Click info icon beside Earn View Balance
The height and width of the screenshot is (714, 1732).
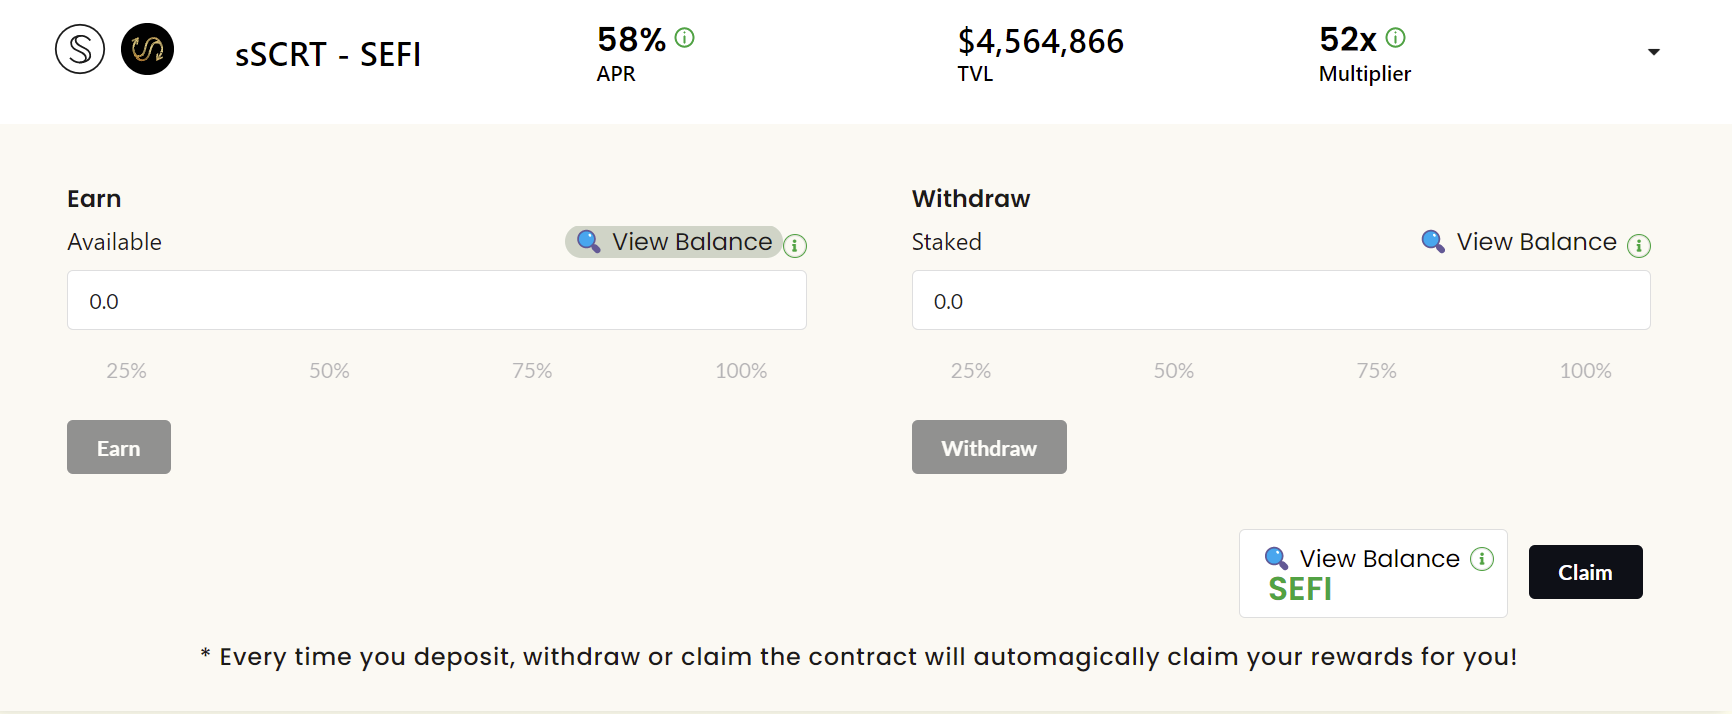point(795,245)
